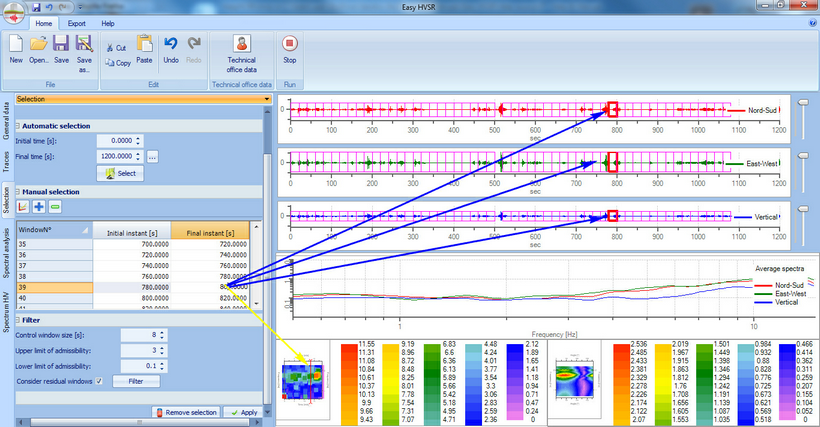Click the Vertical trace amplitude slider
This screenshot has width=820, height=427.
tap(803, 209)
